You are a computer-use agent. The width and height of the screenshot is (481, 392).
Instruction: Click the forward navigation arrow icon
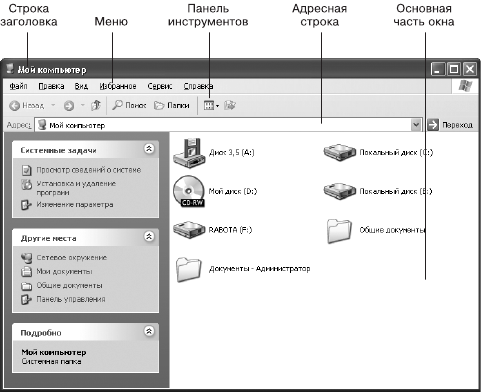(69, 106)
